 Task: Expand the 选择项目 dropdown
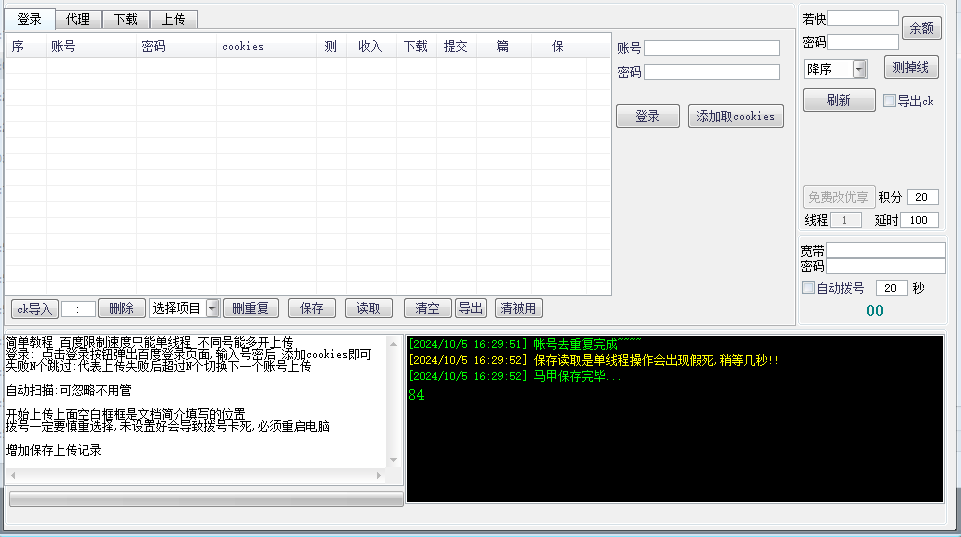212,308
